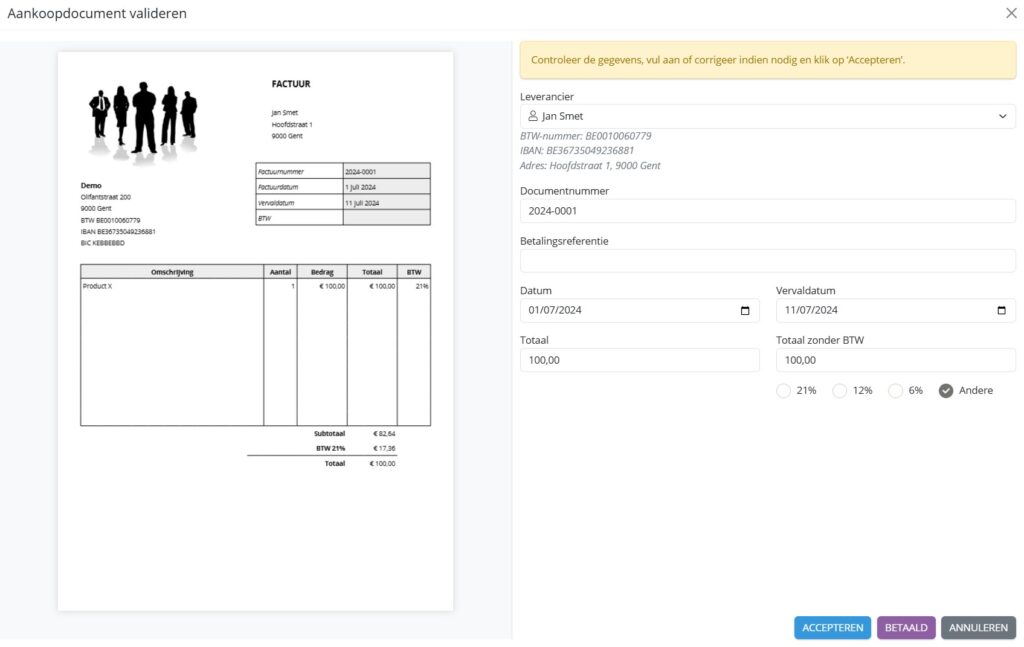Viewport: 1024px width, 647px height.
Task: Click the company silhouette logo on invoice
Action: 143,119
